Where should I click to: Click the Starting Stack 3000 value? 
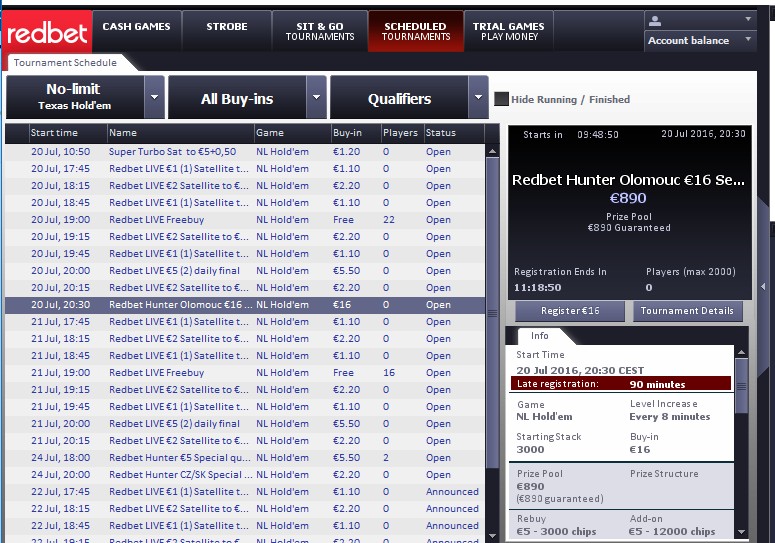530,450
